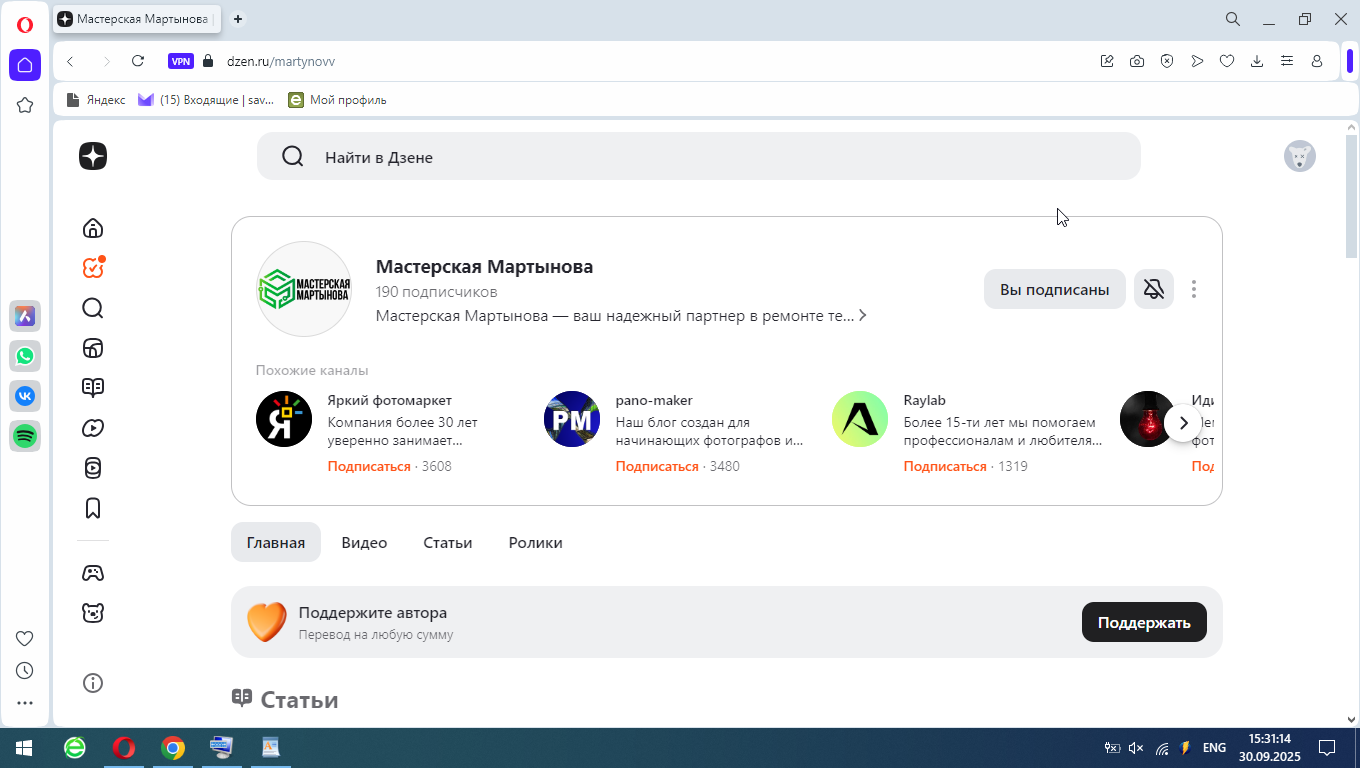This screenshot has height=768, width=1360.
Task: Subscribe to Яркий фотомаркет
Action: pos(369,466)
